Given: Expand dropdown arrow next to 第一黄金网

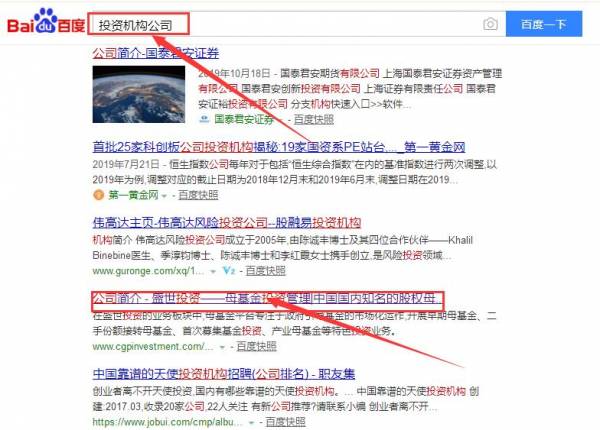Looking at the screenshot, I should [x=164, y=196].
